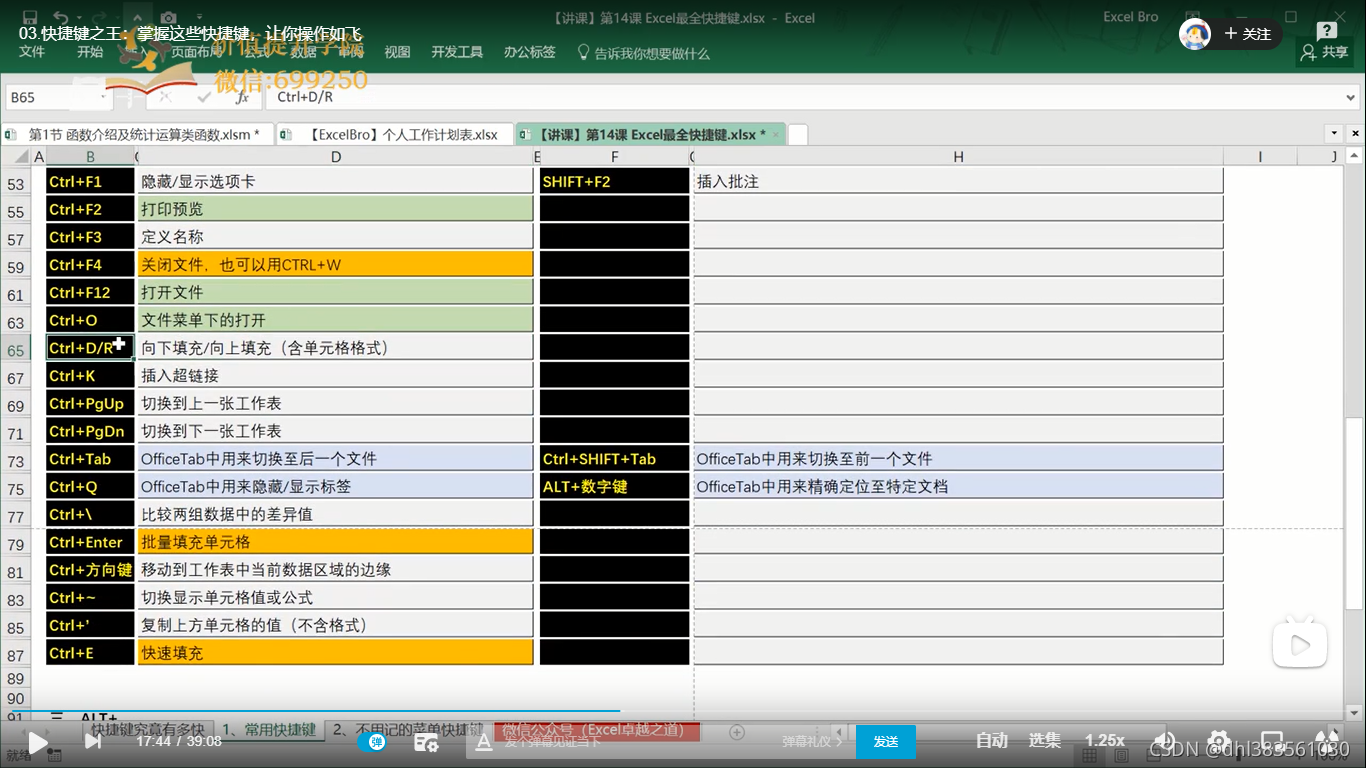1366x768 pixels.
Task: Seek using the video progress bar
Action: pos(683,713)
